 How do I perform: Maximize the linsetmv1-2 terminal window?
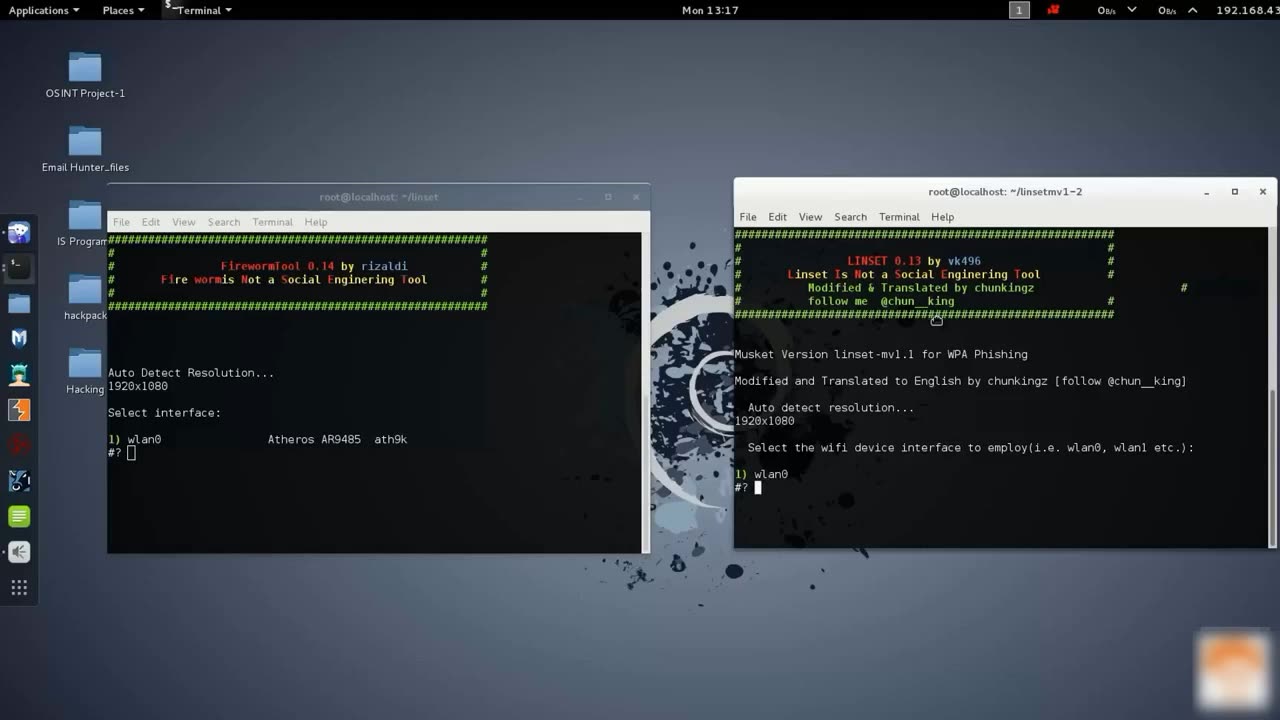pyautogui.click(x=1235, y=191)
